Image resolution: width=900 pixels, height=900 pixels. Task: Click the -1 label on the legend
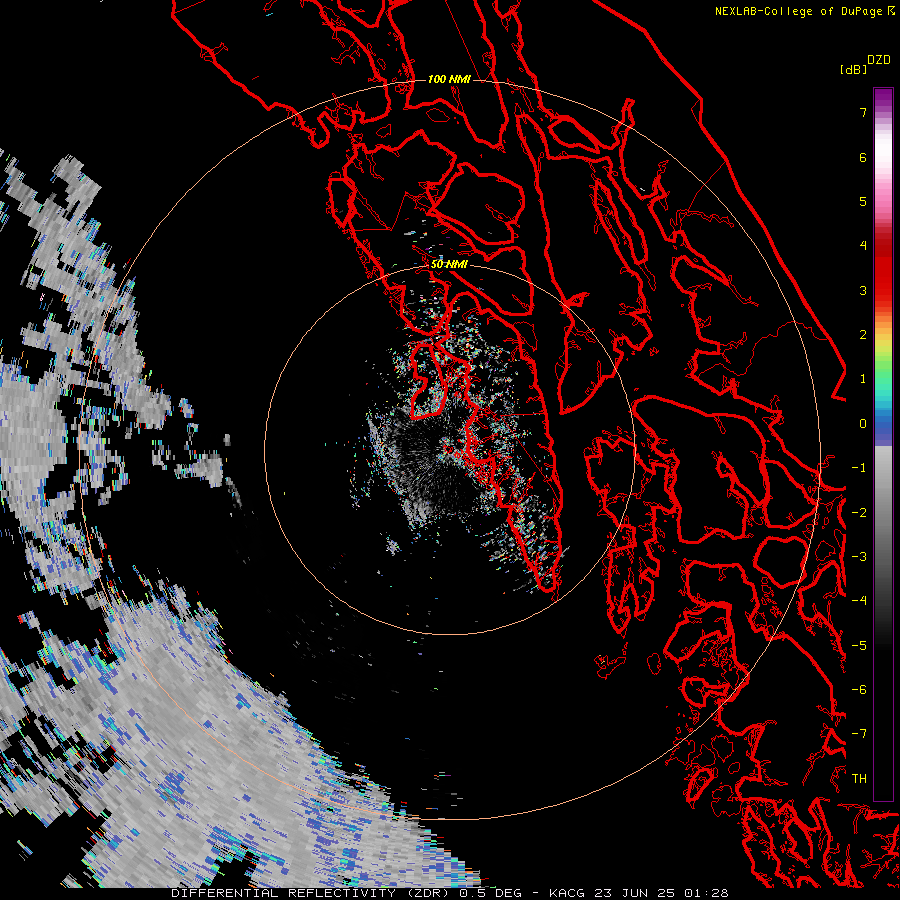pos(859,468)
